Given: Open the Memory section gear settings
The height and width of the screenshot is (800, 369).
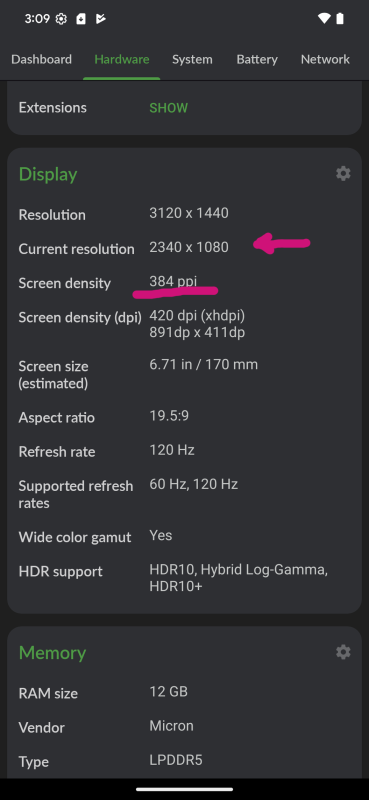Looking at the screenshot, I should (343, 652).
